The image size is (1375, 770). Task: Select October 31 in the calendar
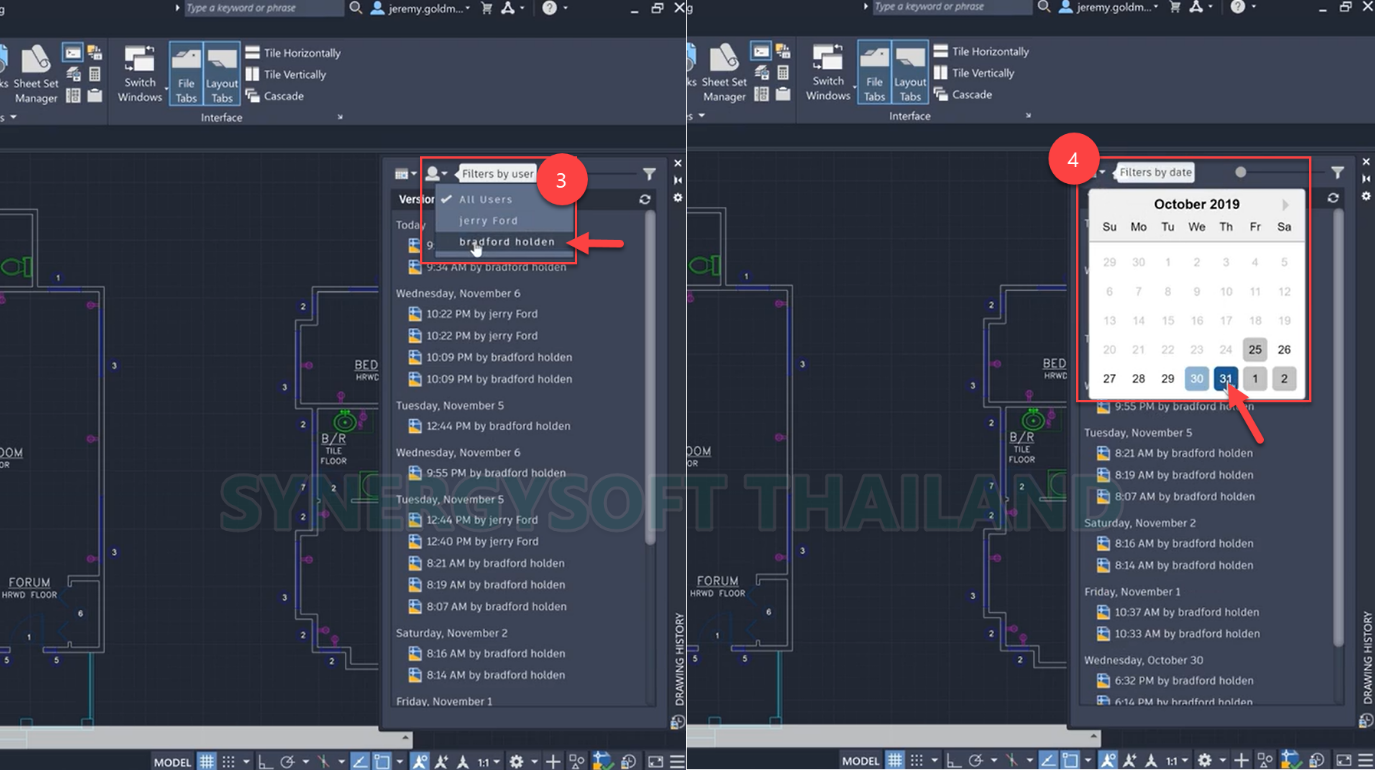pyautogui.click(x=1225, y=378)
